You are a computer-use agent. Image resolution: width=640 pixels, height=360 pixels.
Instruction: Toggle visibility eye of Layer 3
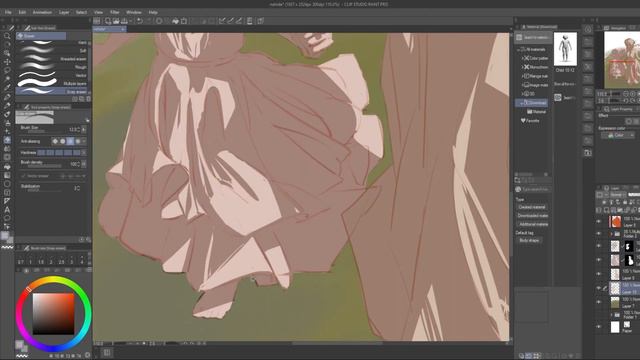[599, 222]
